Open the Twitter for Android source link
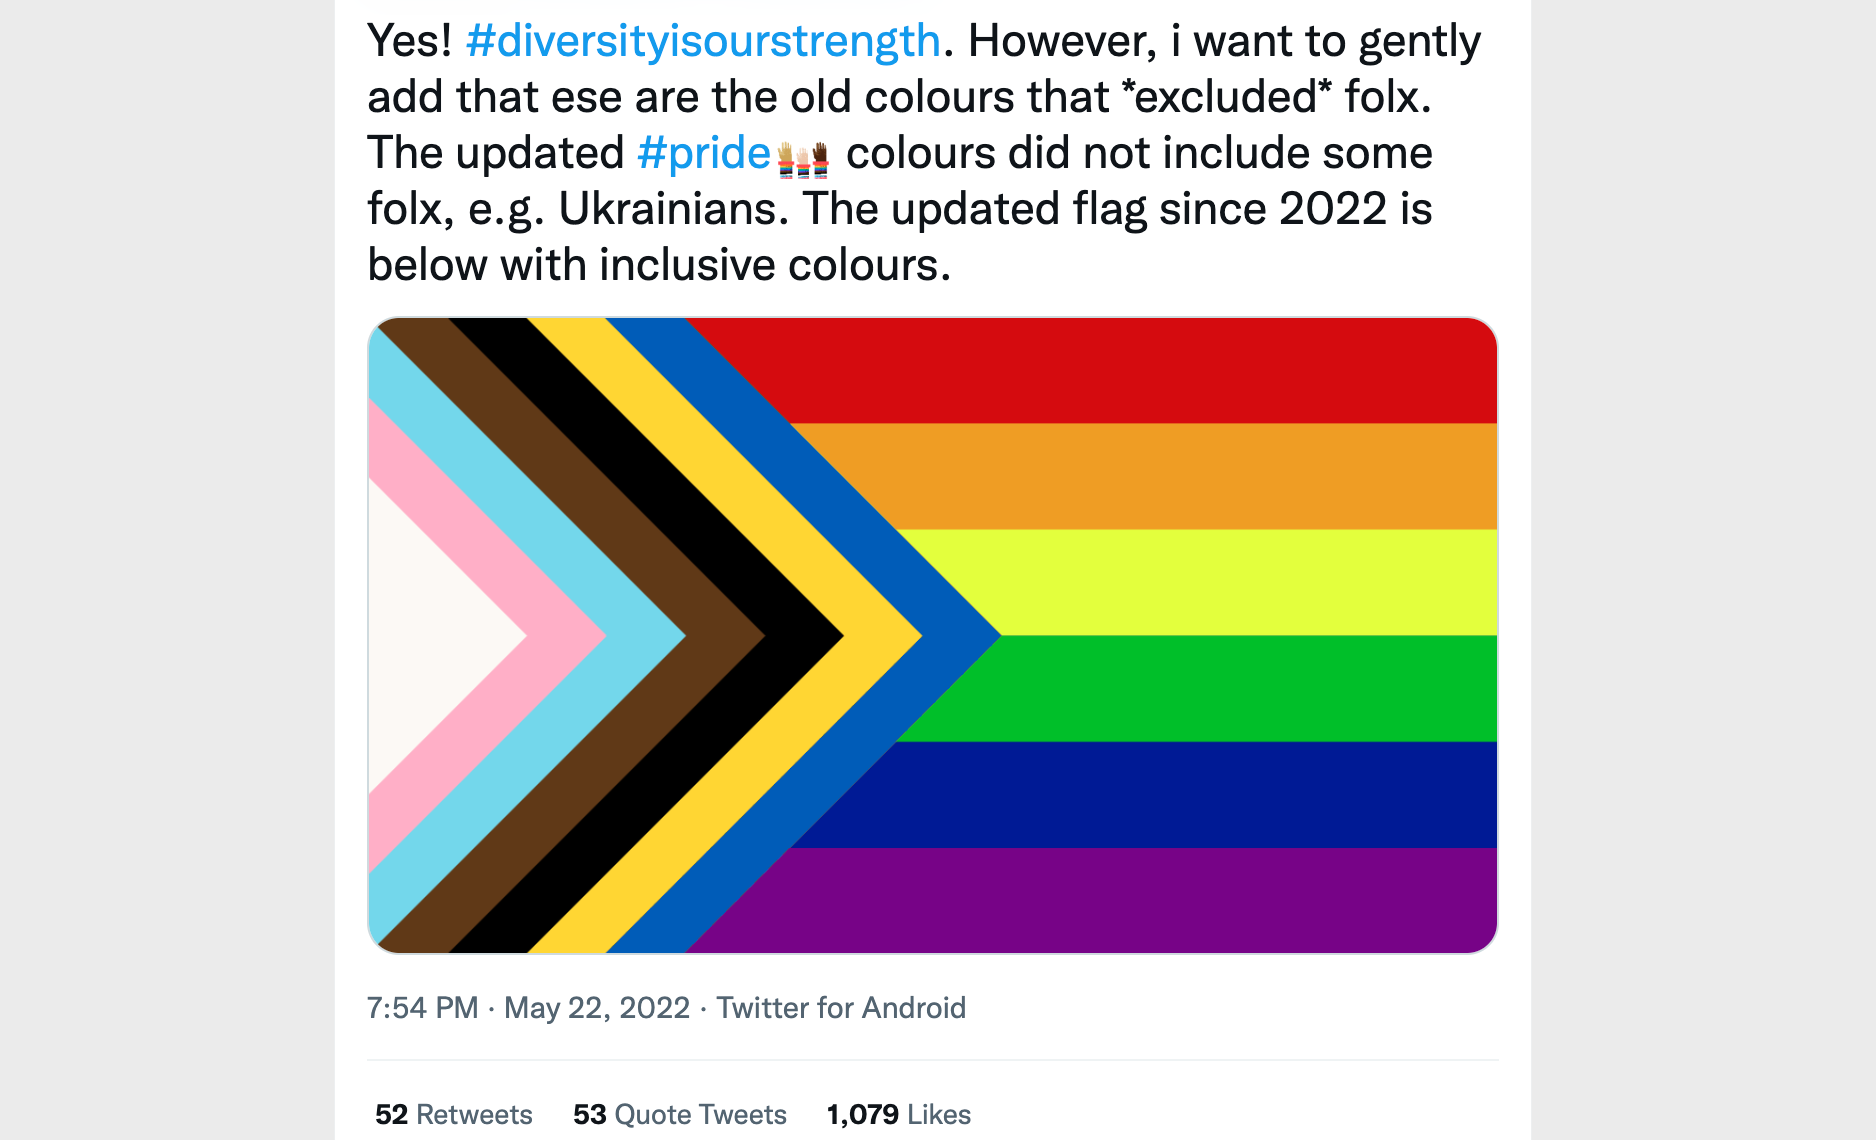 [x=841, y=1007]
